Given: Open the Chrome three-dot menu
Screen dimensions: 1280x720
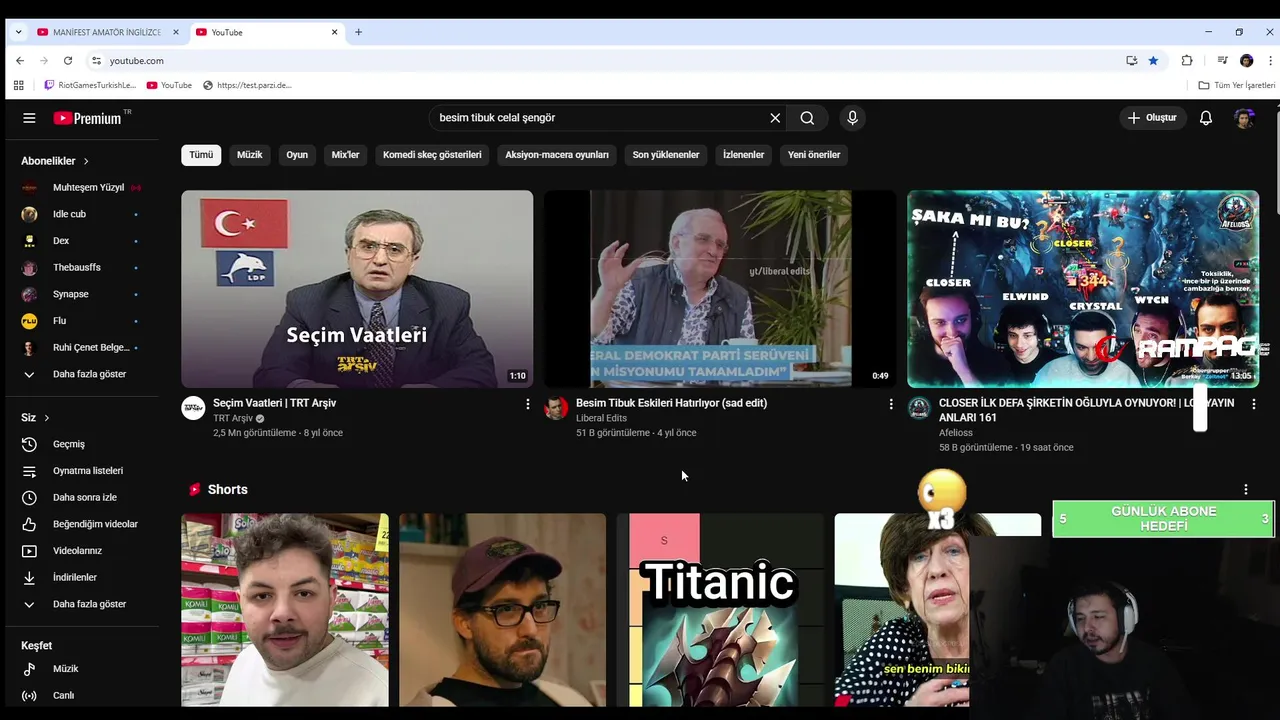Looking at the screenshot, I should point(1270,61).
